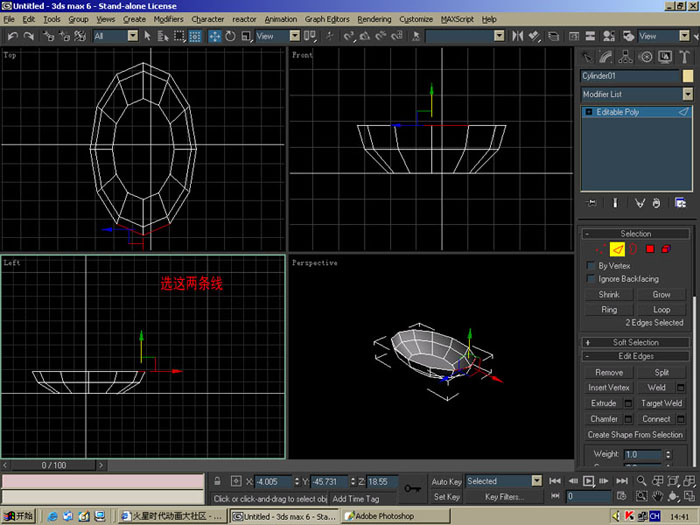Toggle absolute/offset transform type-in mode
The image size is (700, 525).
(x=236, y=481)
